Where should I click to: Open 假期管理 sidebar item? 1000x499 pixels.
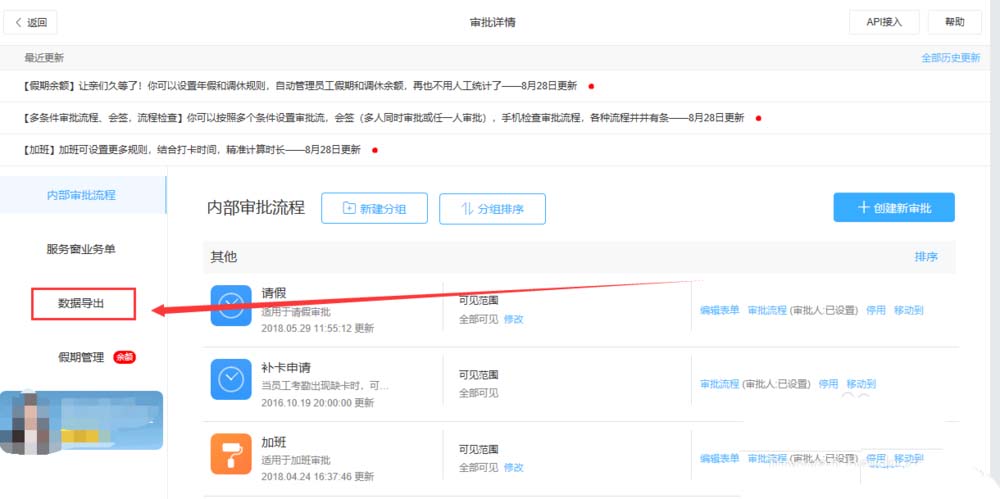80,357
